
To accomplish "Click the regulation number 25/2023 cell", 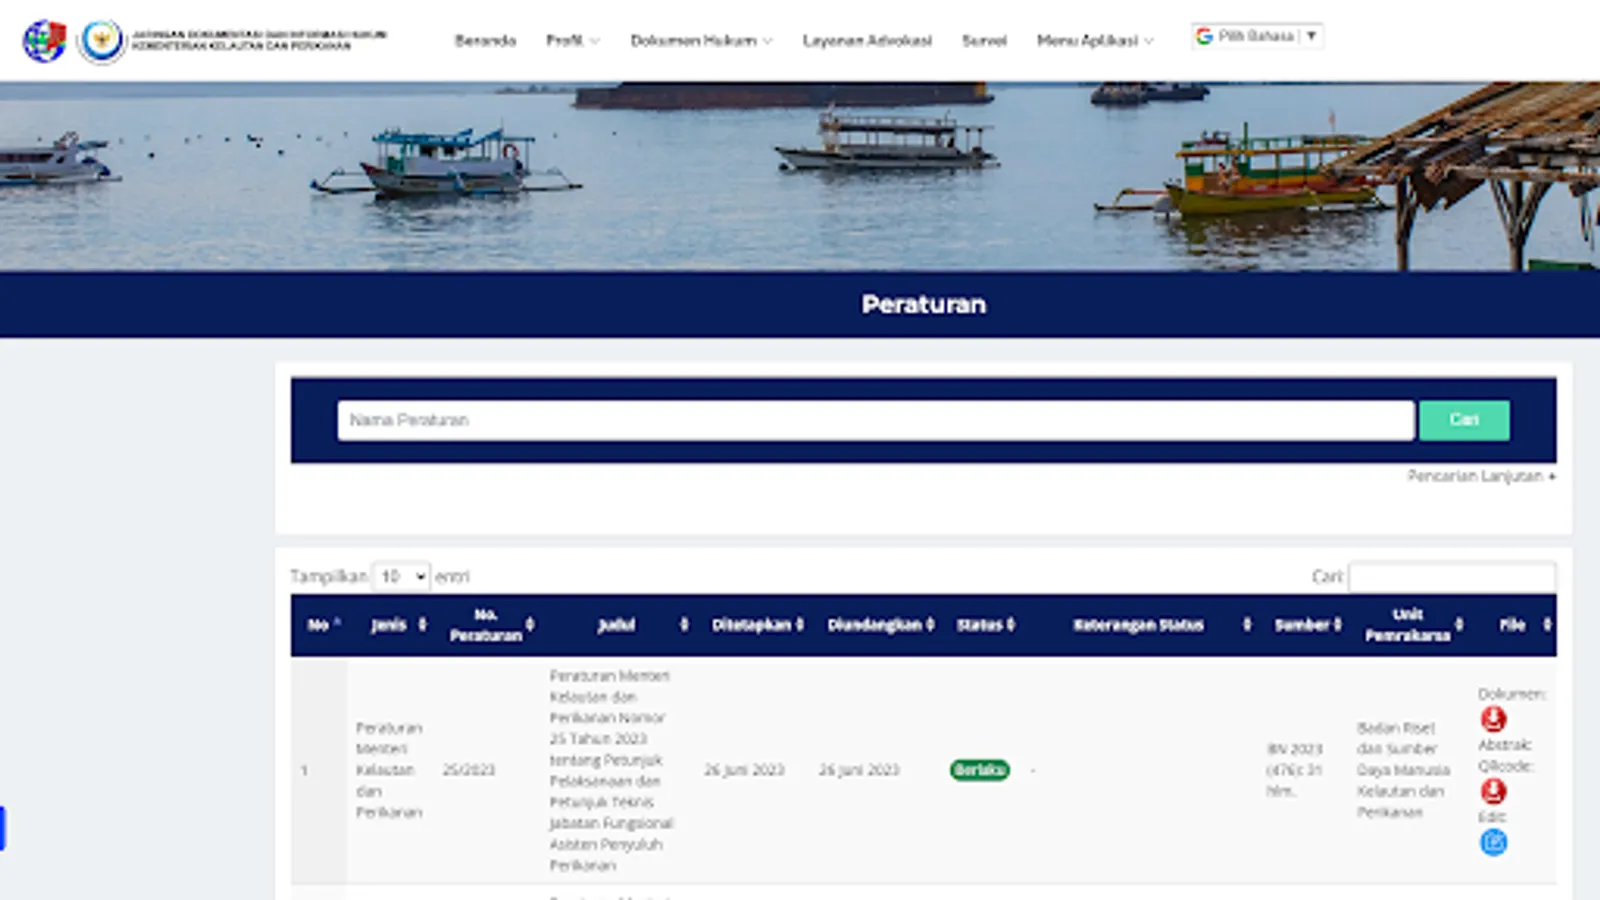I will pyautogui.click(x=469, y=770).
